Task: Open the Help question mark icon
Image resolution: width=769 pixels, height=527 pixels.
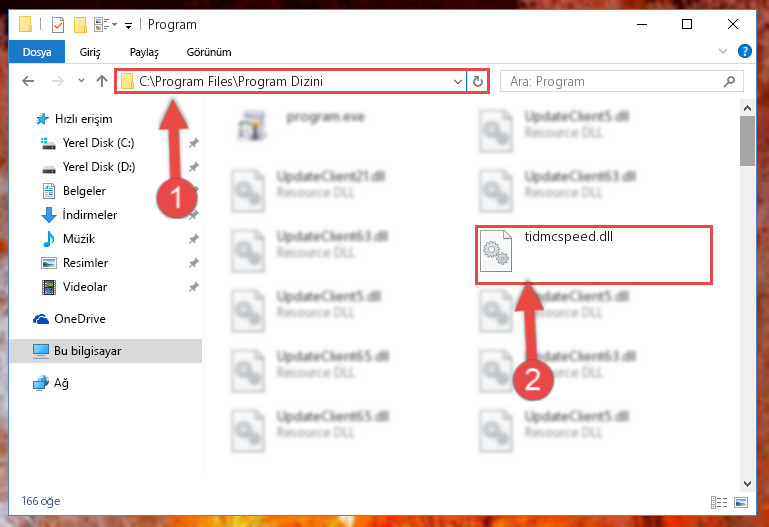Action: pos(744,51)
